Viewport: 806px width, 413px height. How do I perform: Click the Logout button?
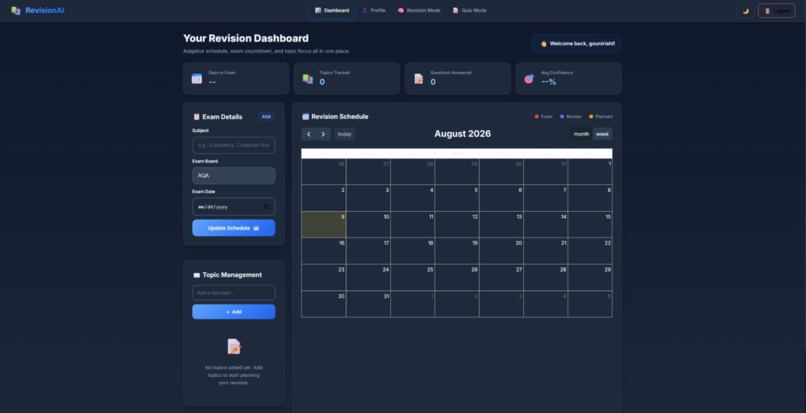(x=776, y=10)
